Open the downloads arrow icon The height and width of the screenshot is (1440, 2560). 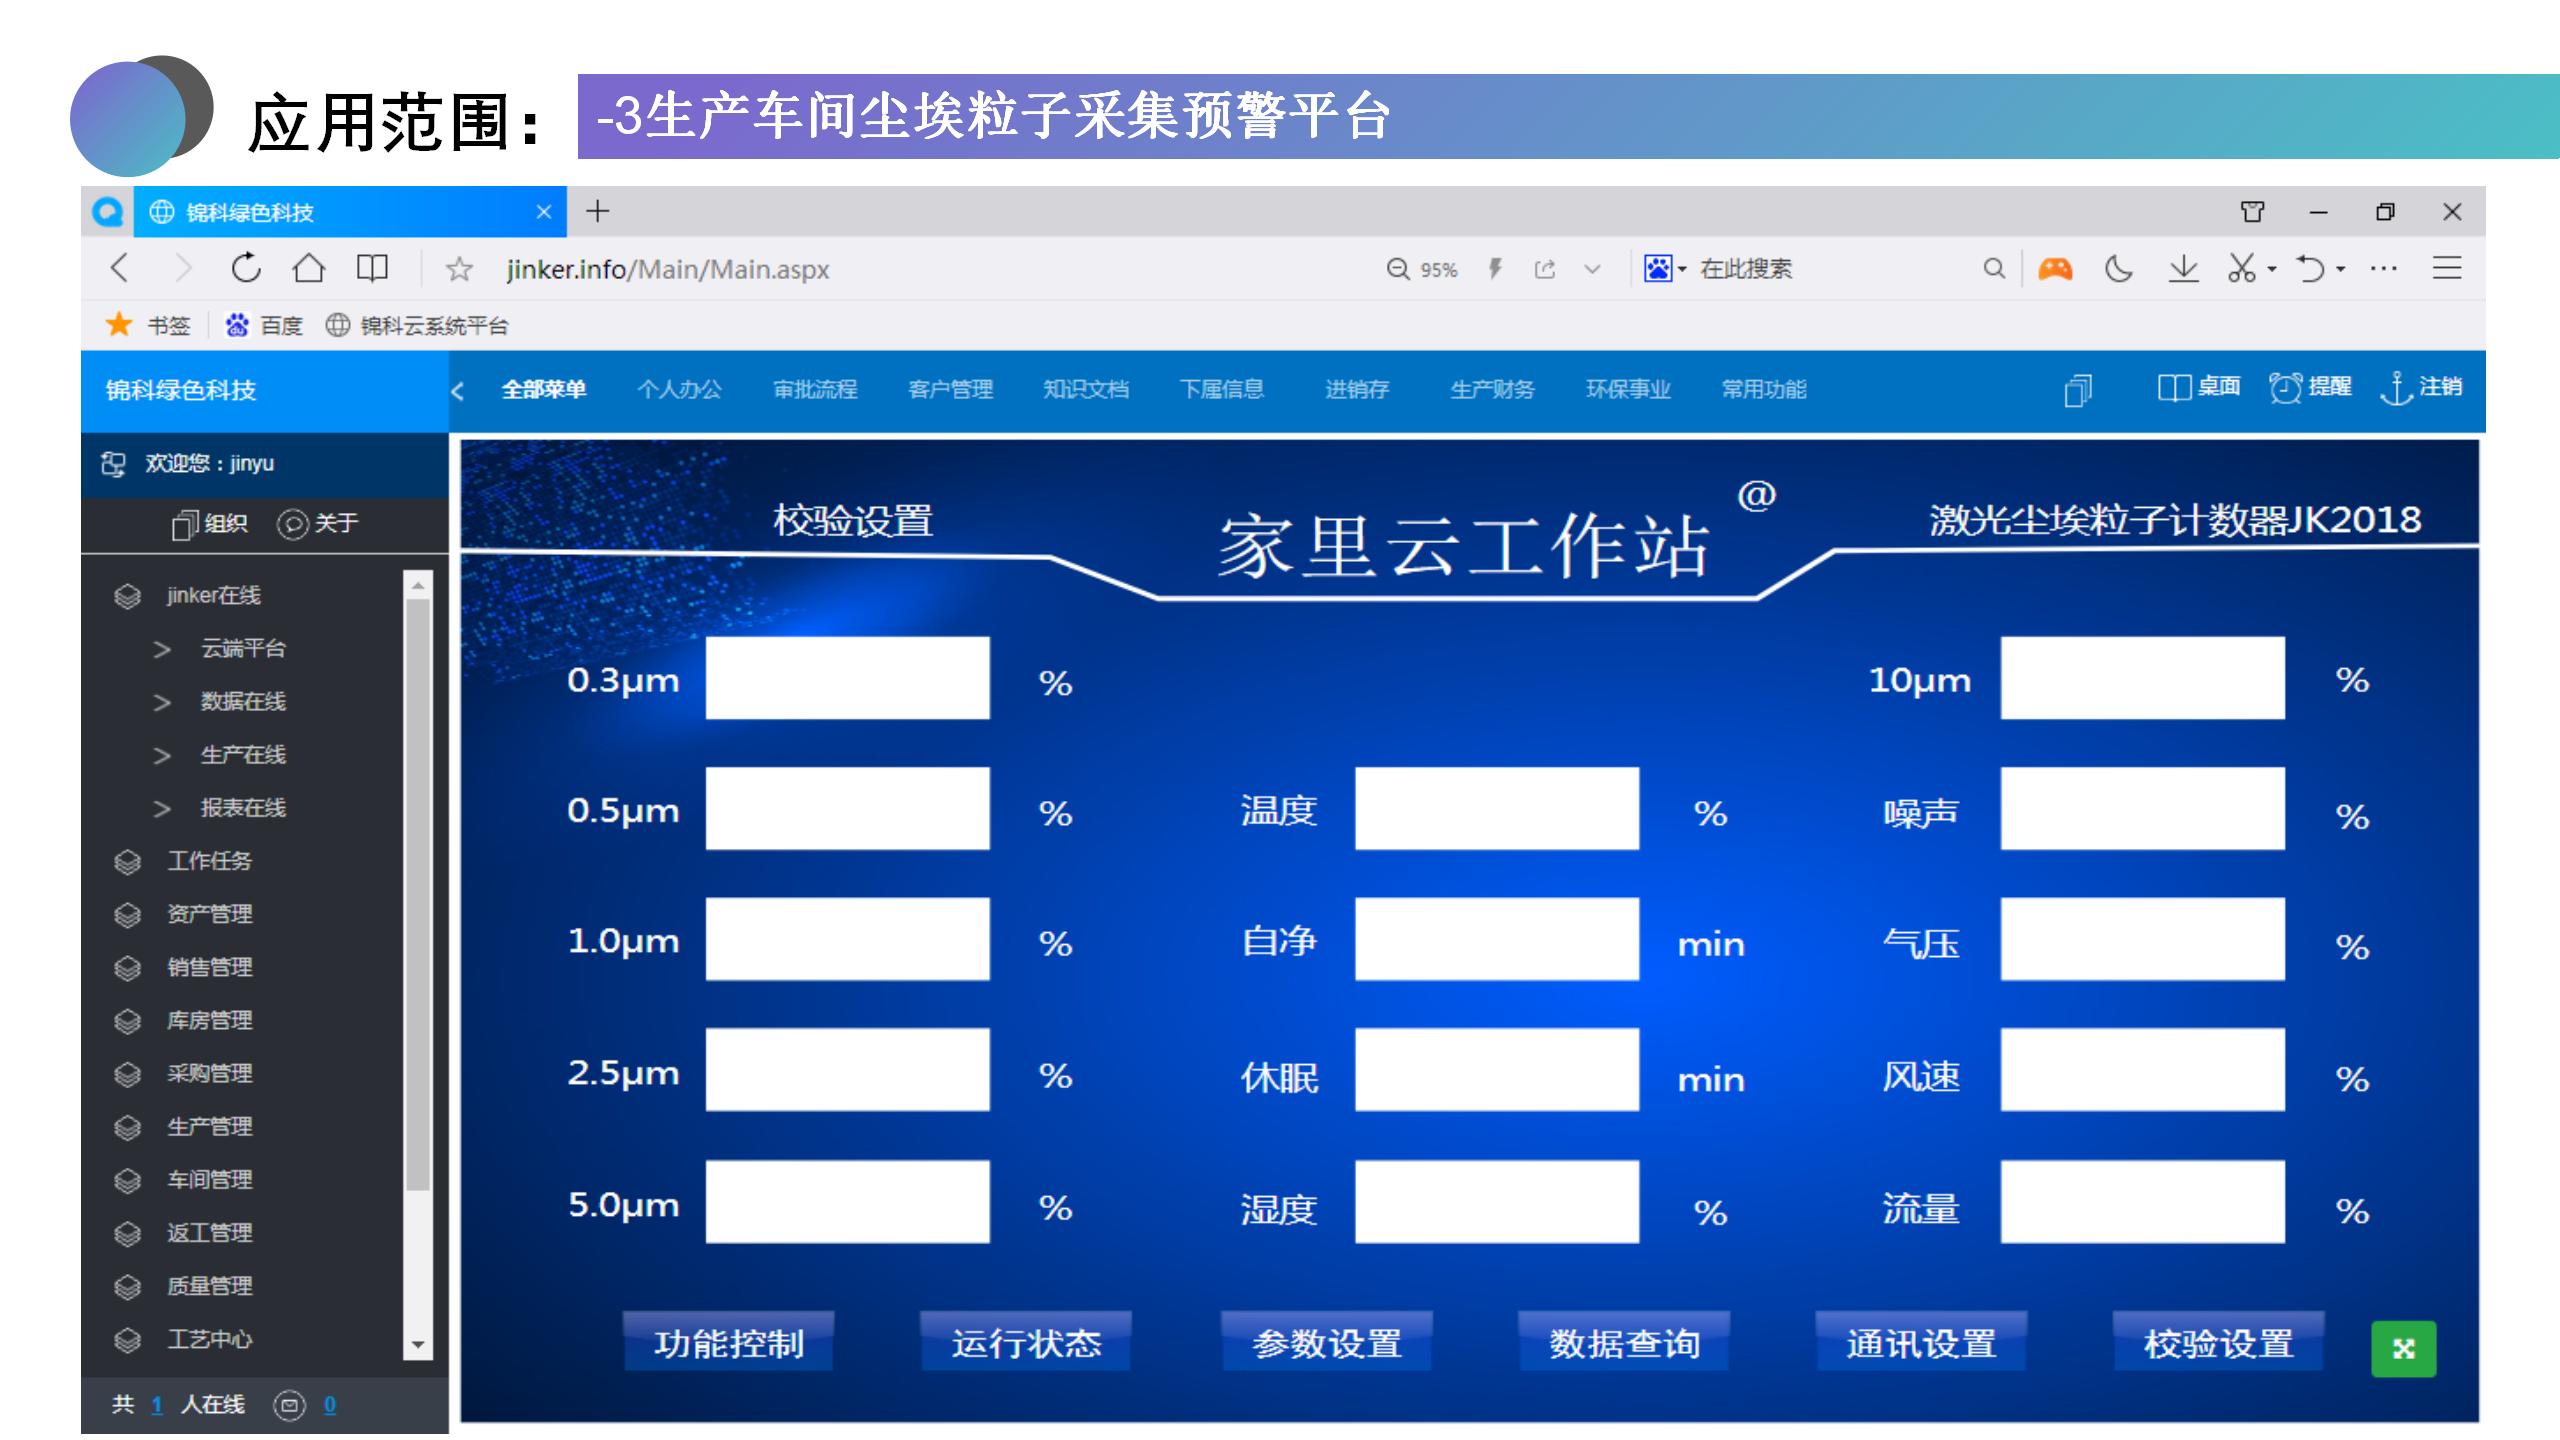click(2183, 268)
